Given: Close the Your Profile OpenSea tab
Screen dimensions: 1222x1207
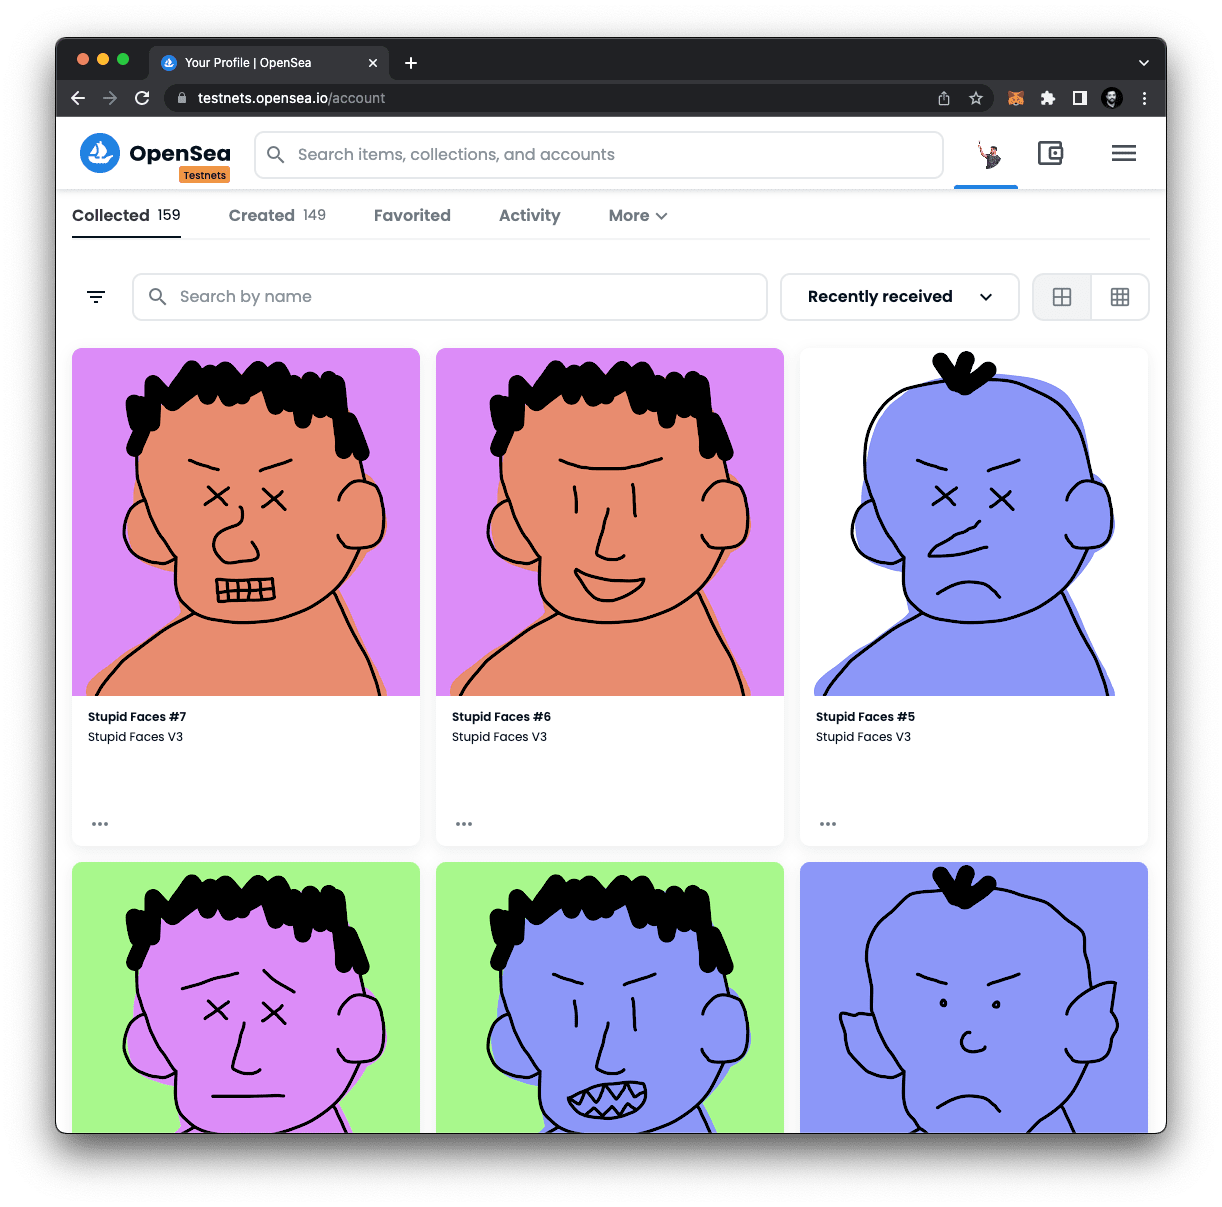Looking at the screenshot, I should pyautogui.click(x=373, y=63).
